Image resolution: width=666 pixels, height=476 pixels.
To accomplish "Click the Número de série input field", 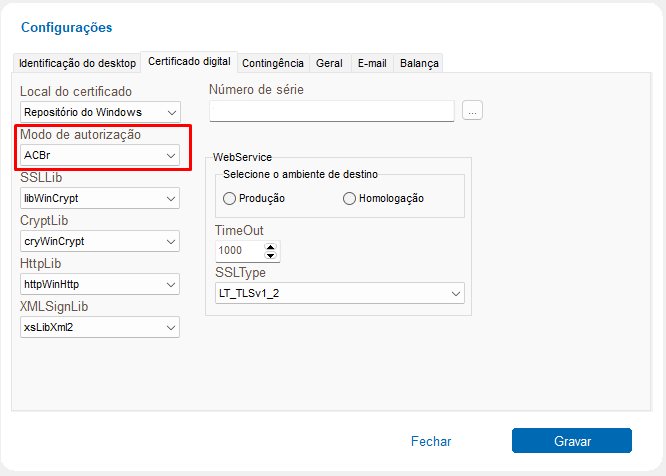I will coord(331,111).
